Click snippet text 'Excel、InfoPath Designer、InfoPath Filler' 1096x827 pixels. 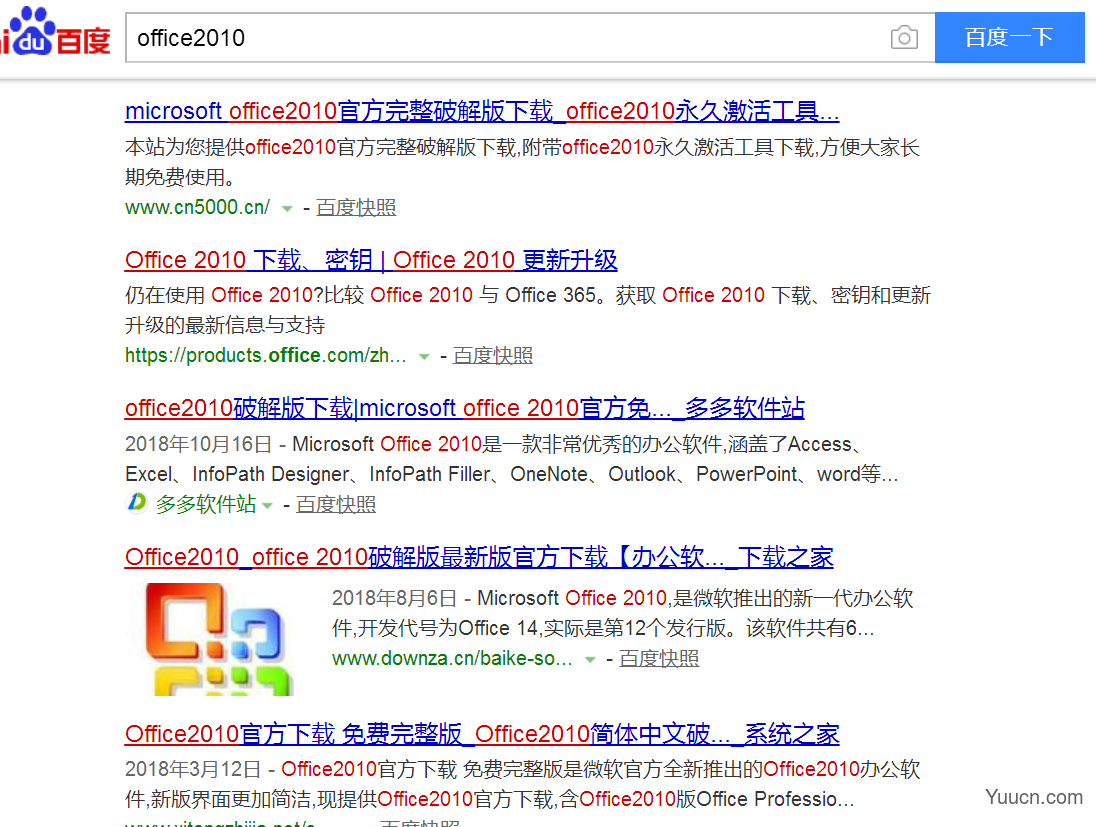click(308, 474)
